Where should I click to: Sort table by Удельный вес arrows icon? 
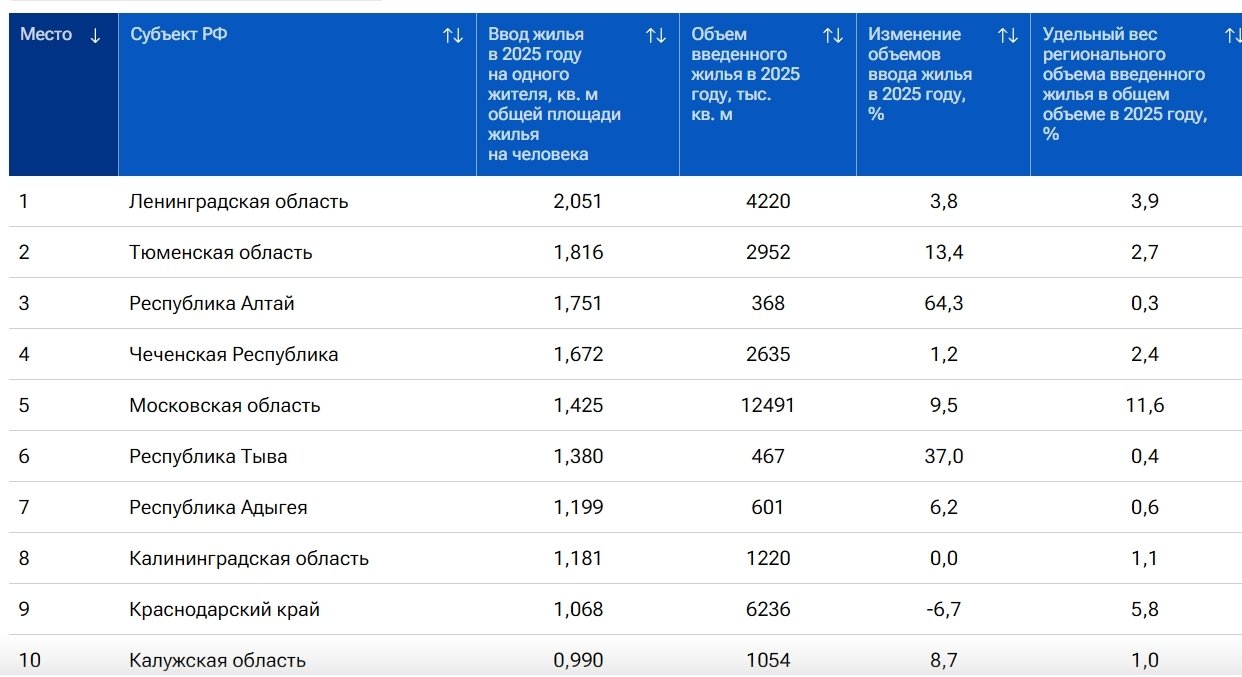1233,35
